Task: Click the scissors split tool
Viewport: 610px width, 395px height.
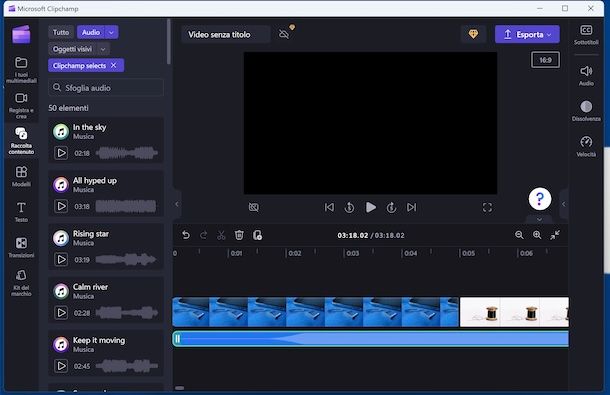Action: [221, 235]
